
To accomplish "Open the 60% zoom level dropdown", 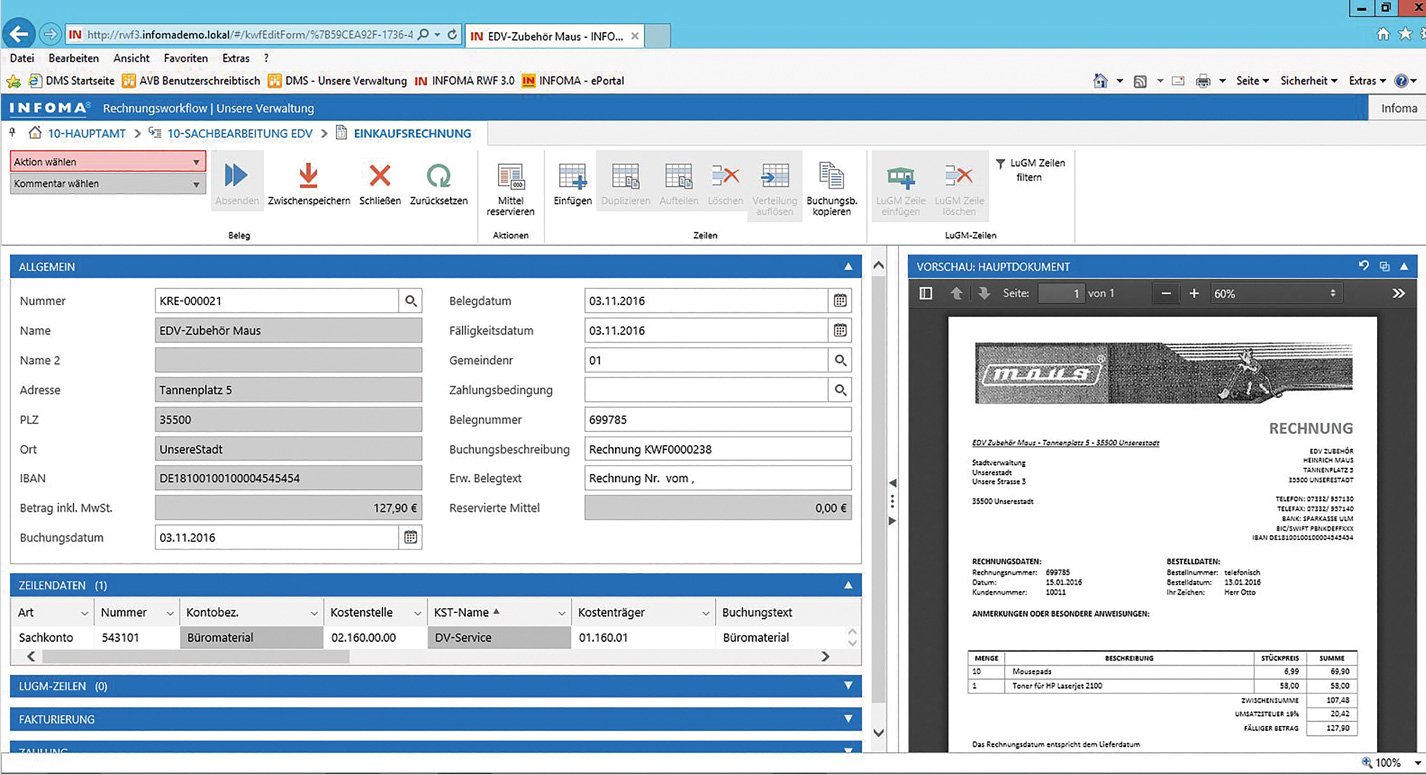I will click(1274, 294).
